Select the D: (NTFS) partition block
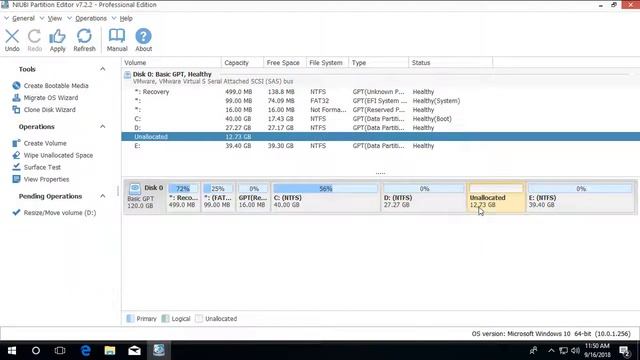This screenshot has width=640, height=360. (424, 197)
